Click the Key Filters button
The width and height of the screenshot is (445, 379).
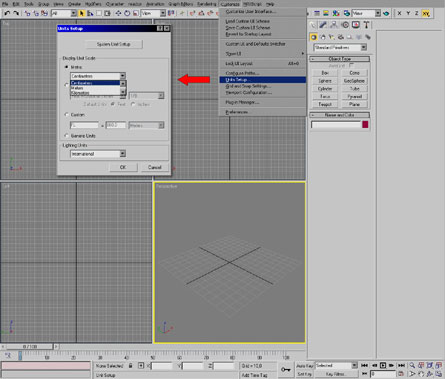335,374
